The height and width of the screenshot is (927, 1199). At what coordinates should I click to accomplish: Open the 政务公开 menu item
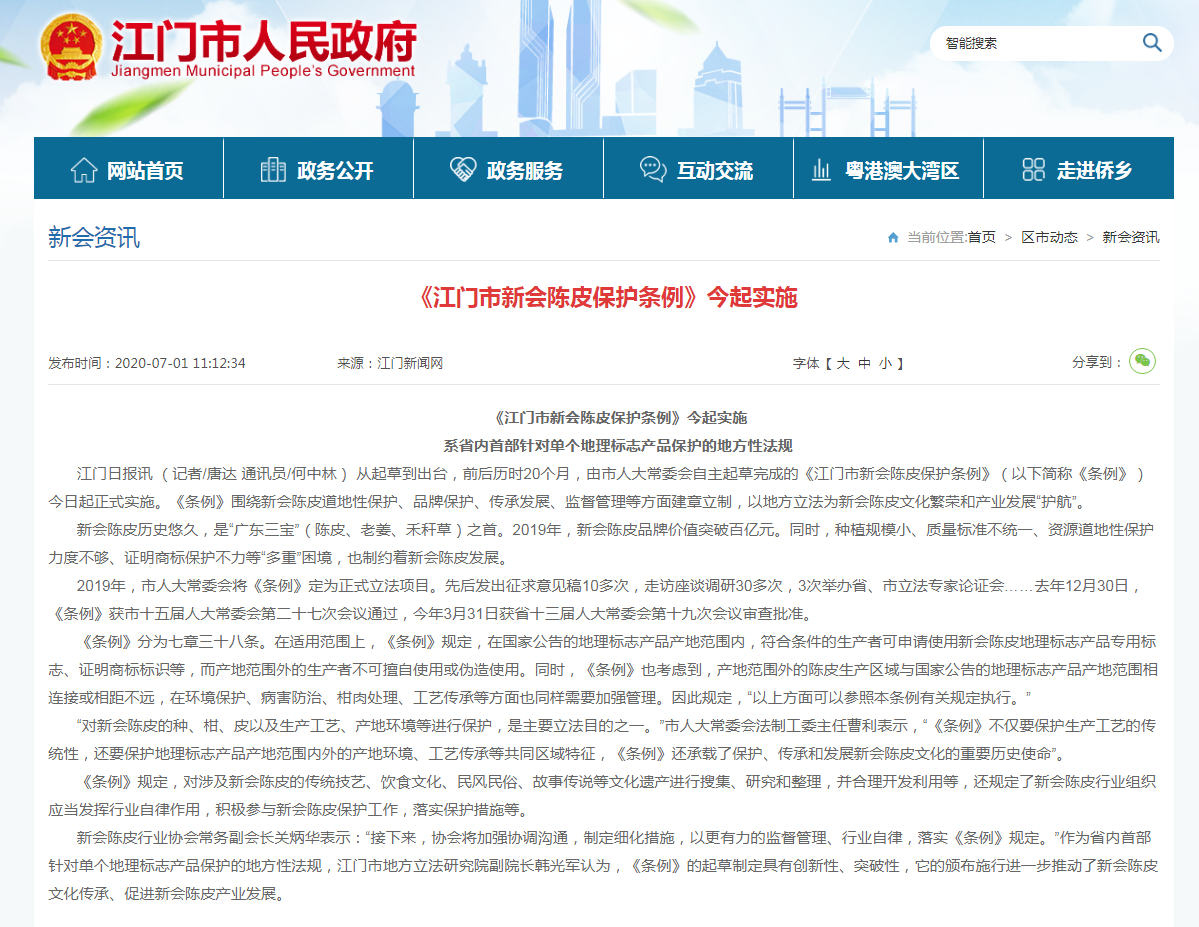[319, 168]
